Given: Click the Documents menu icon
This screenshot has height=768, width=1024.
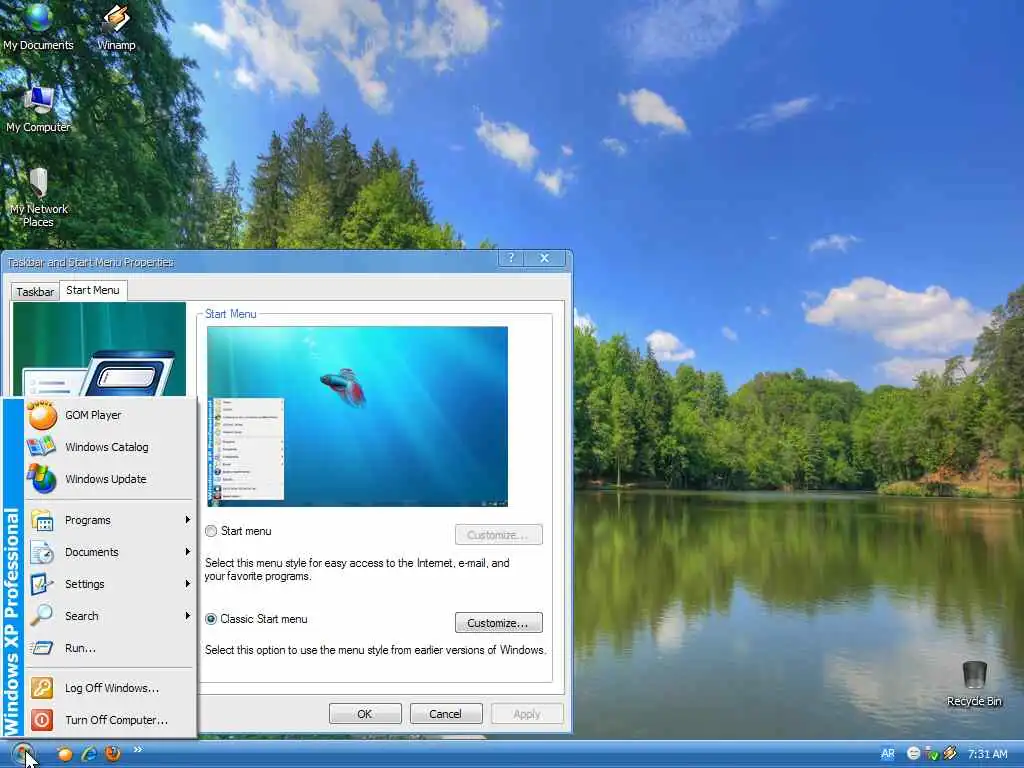Looking at the screenshot, I should (42, 552).
